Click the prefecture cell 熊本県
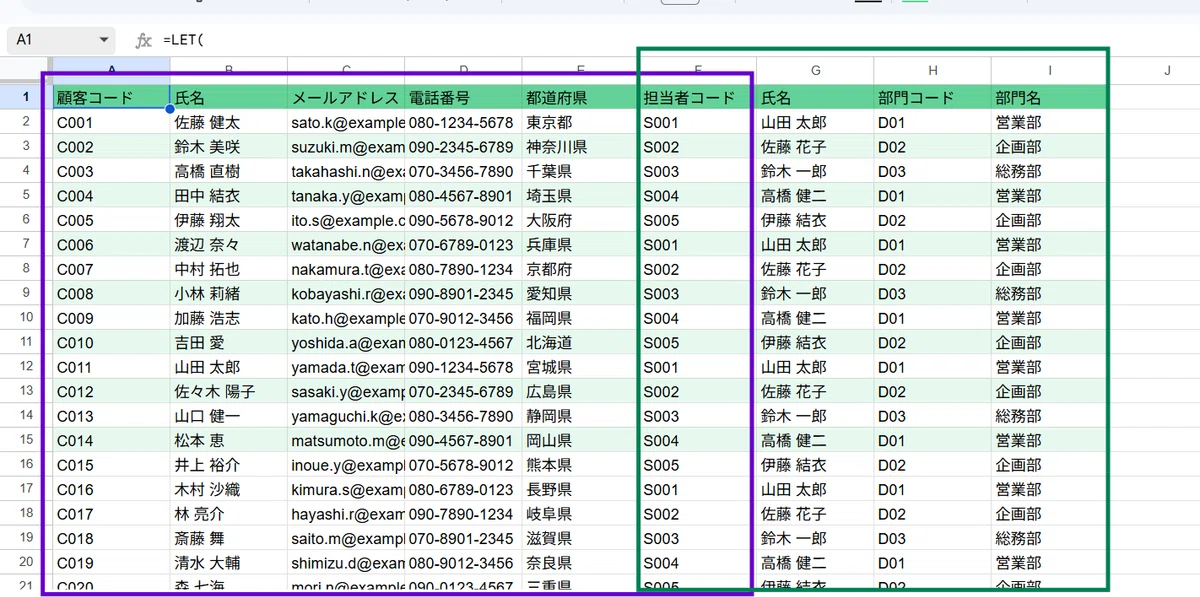This screenshot has width=1200, height=597. [x=580, y=465]
